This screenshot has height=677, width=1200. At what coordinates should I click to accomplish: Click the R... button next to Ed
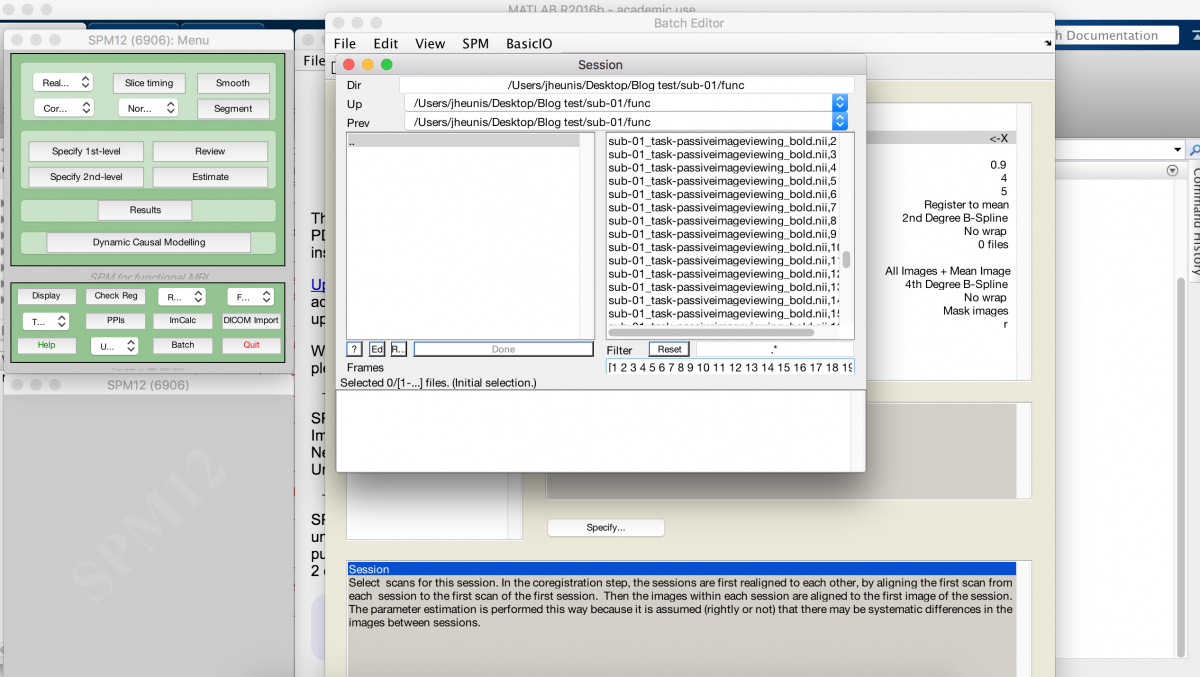pyautogui.click(x=398, y=349)
